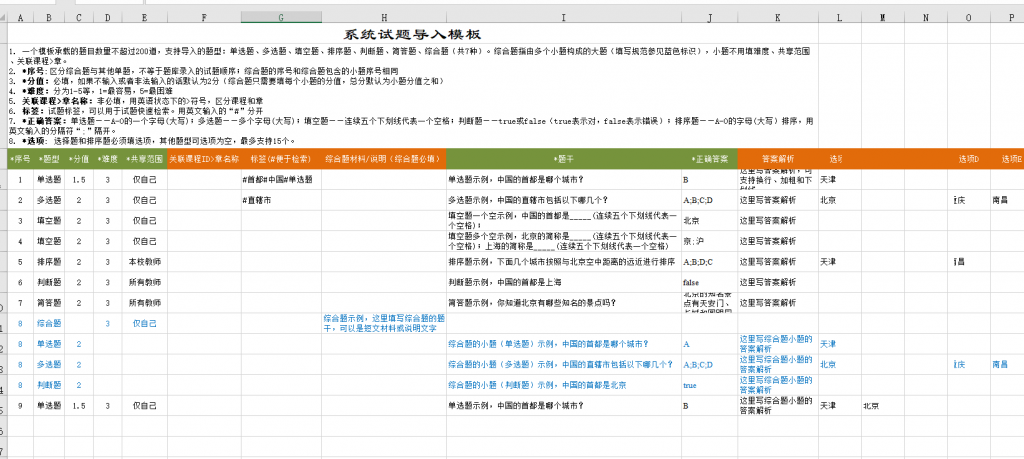
Task: Click the title cell 系统试题导入模板
Action: point(413,34)
